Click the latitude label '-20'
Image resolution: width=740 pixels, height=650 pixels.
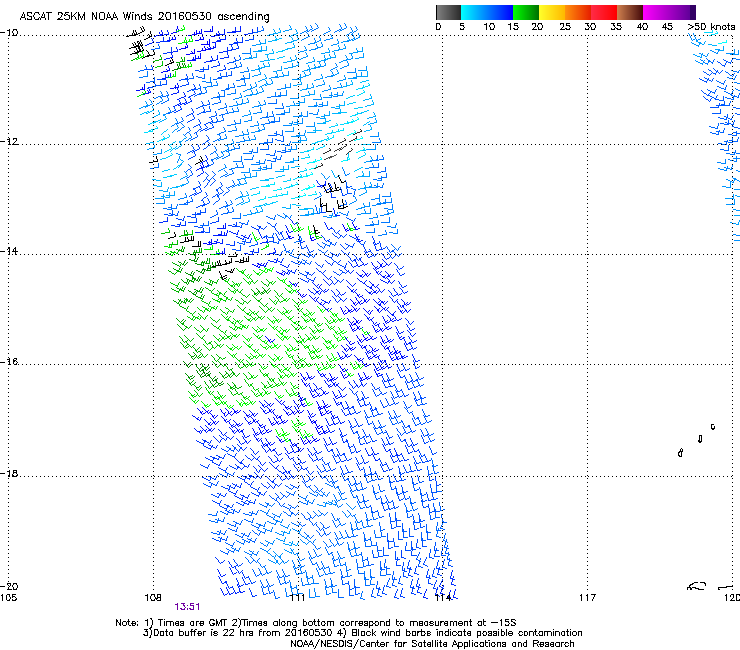[9, 586]
